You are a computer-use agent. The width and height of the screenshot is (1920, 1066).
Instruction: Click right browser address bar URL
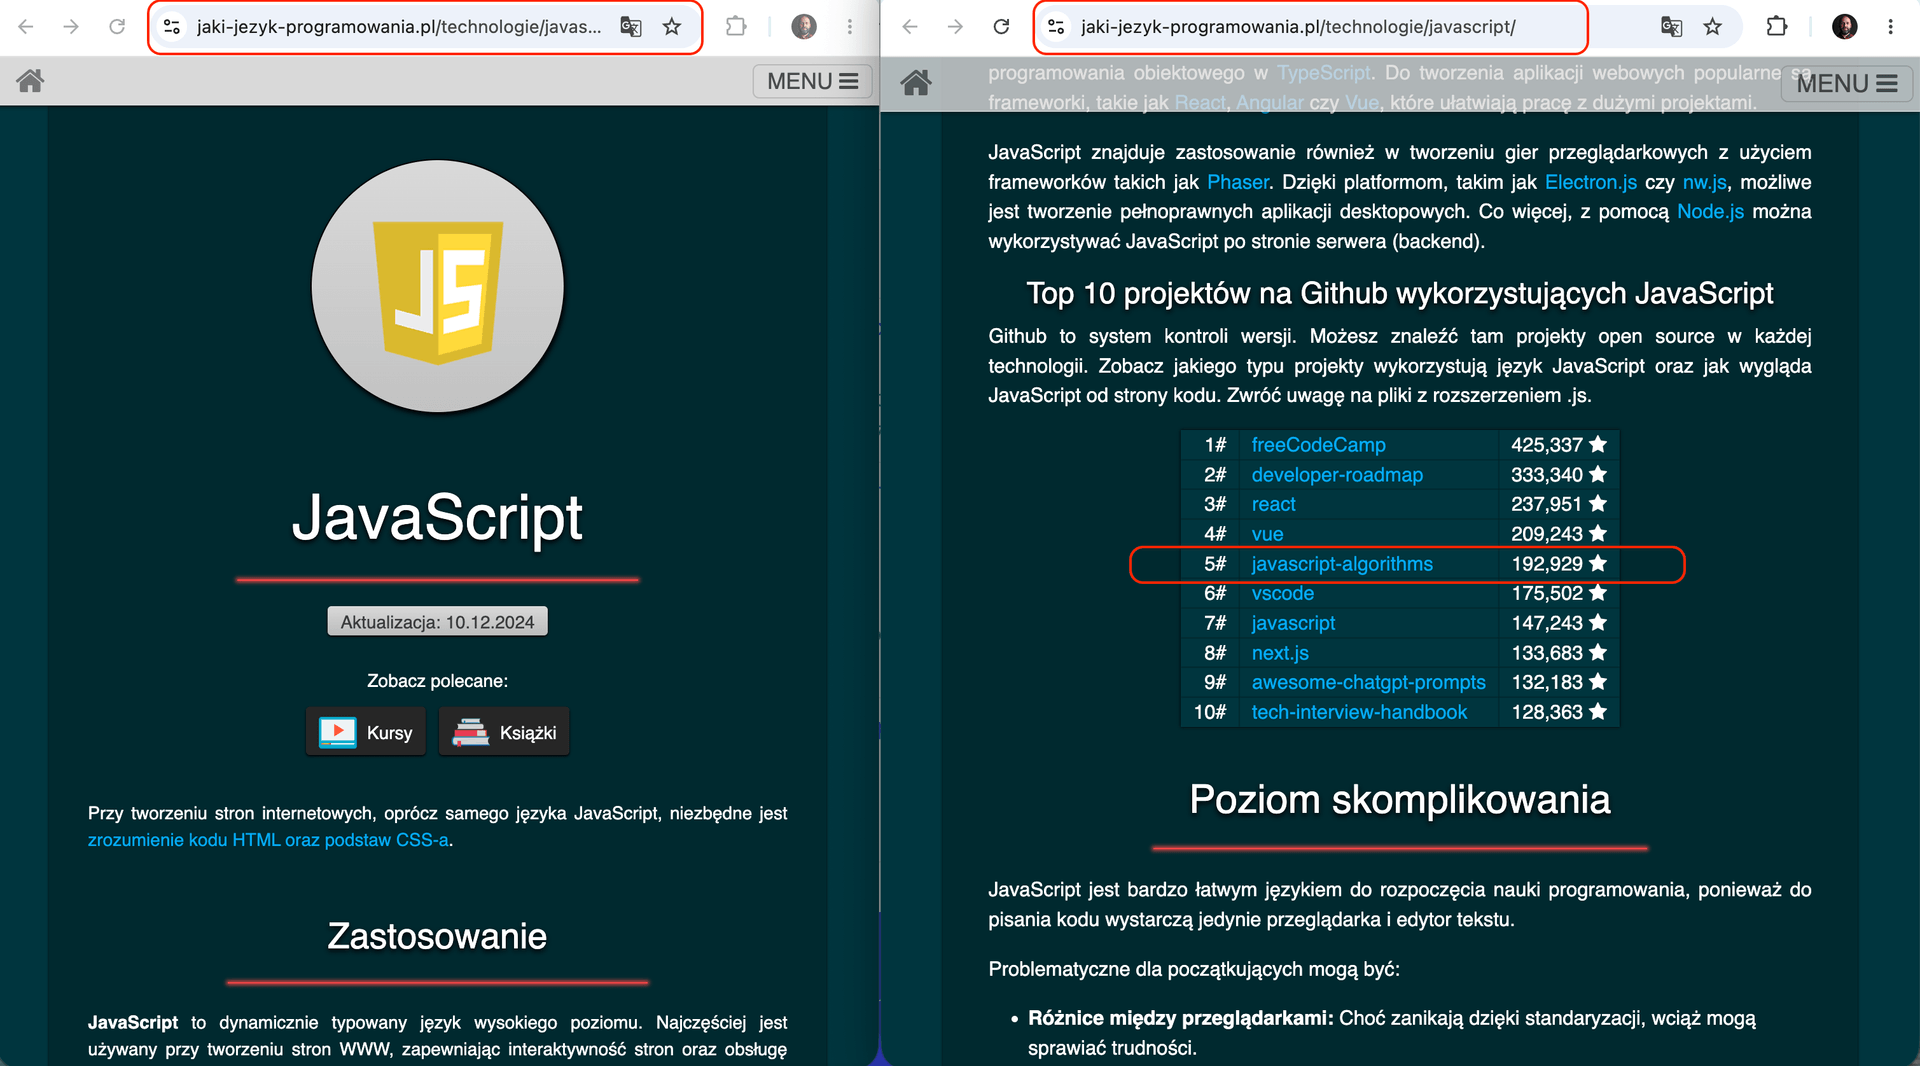1298,27
